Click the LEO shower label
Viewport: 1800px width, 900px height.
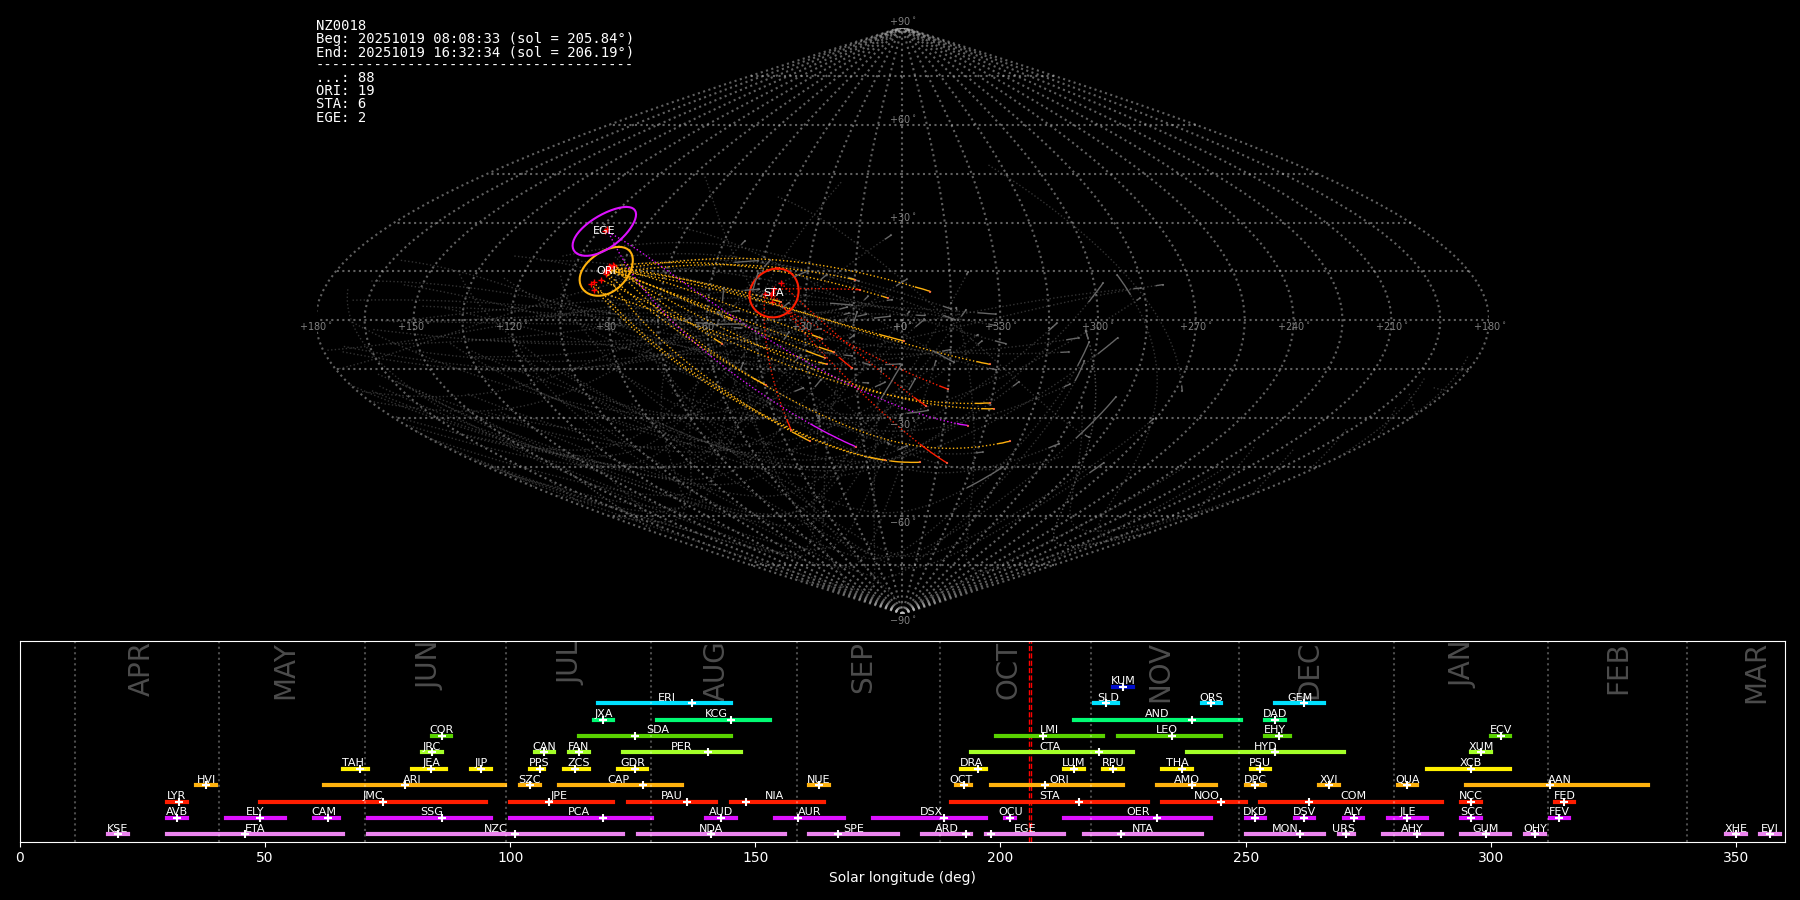[x=1167, y=730]
